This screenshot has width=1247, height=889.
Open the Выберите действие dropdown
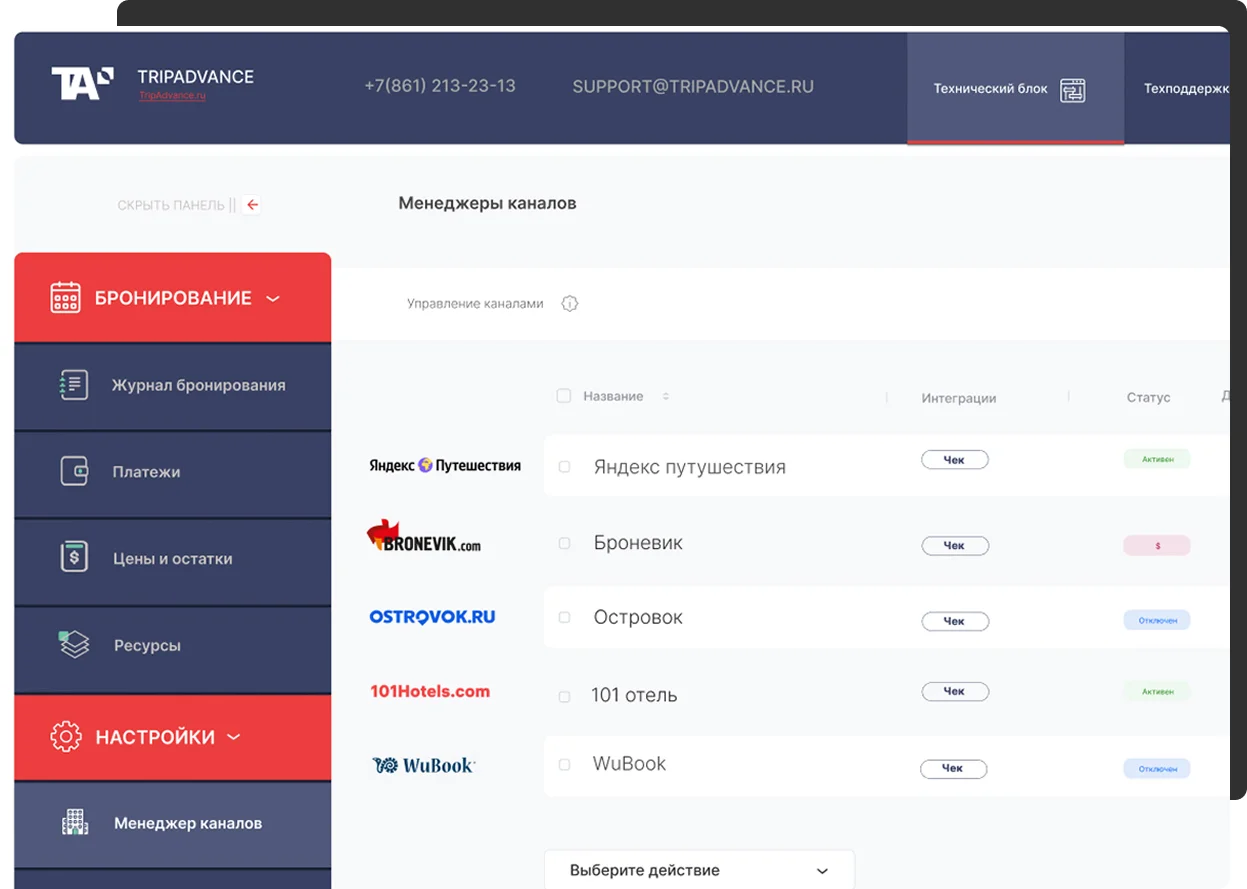point(699,870)
